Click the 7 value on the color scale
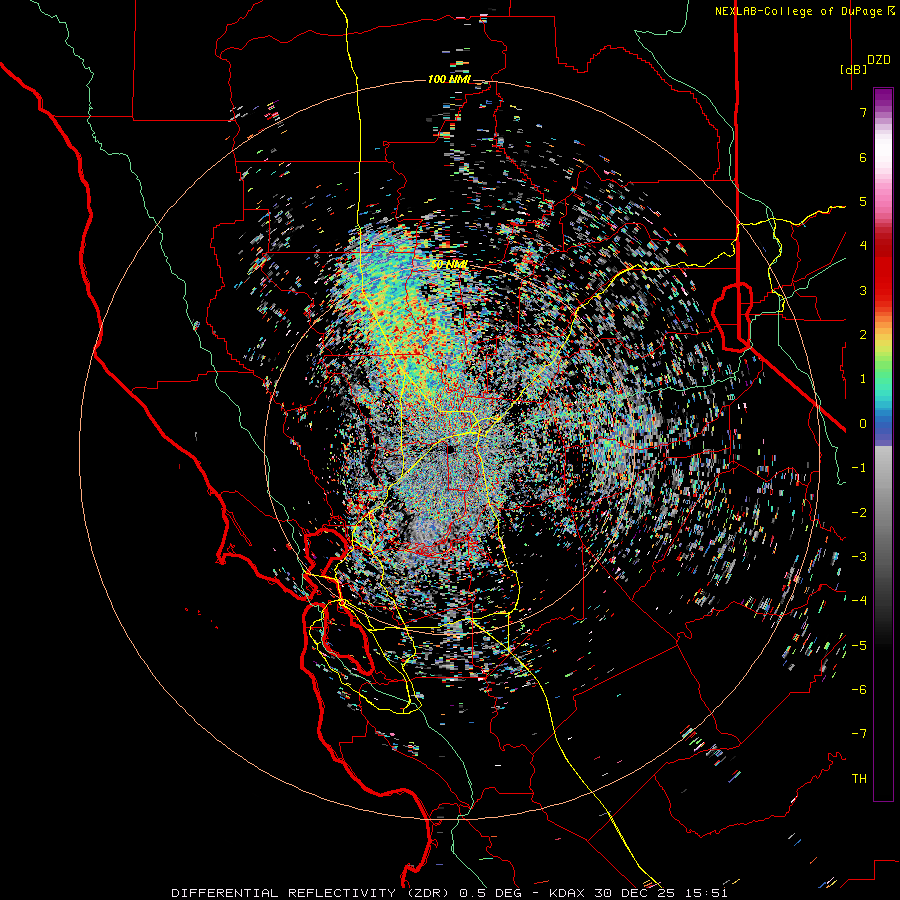The image size is (900, 900). coord(863,112)
